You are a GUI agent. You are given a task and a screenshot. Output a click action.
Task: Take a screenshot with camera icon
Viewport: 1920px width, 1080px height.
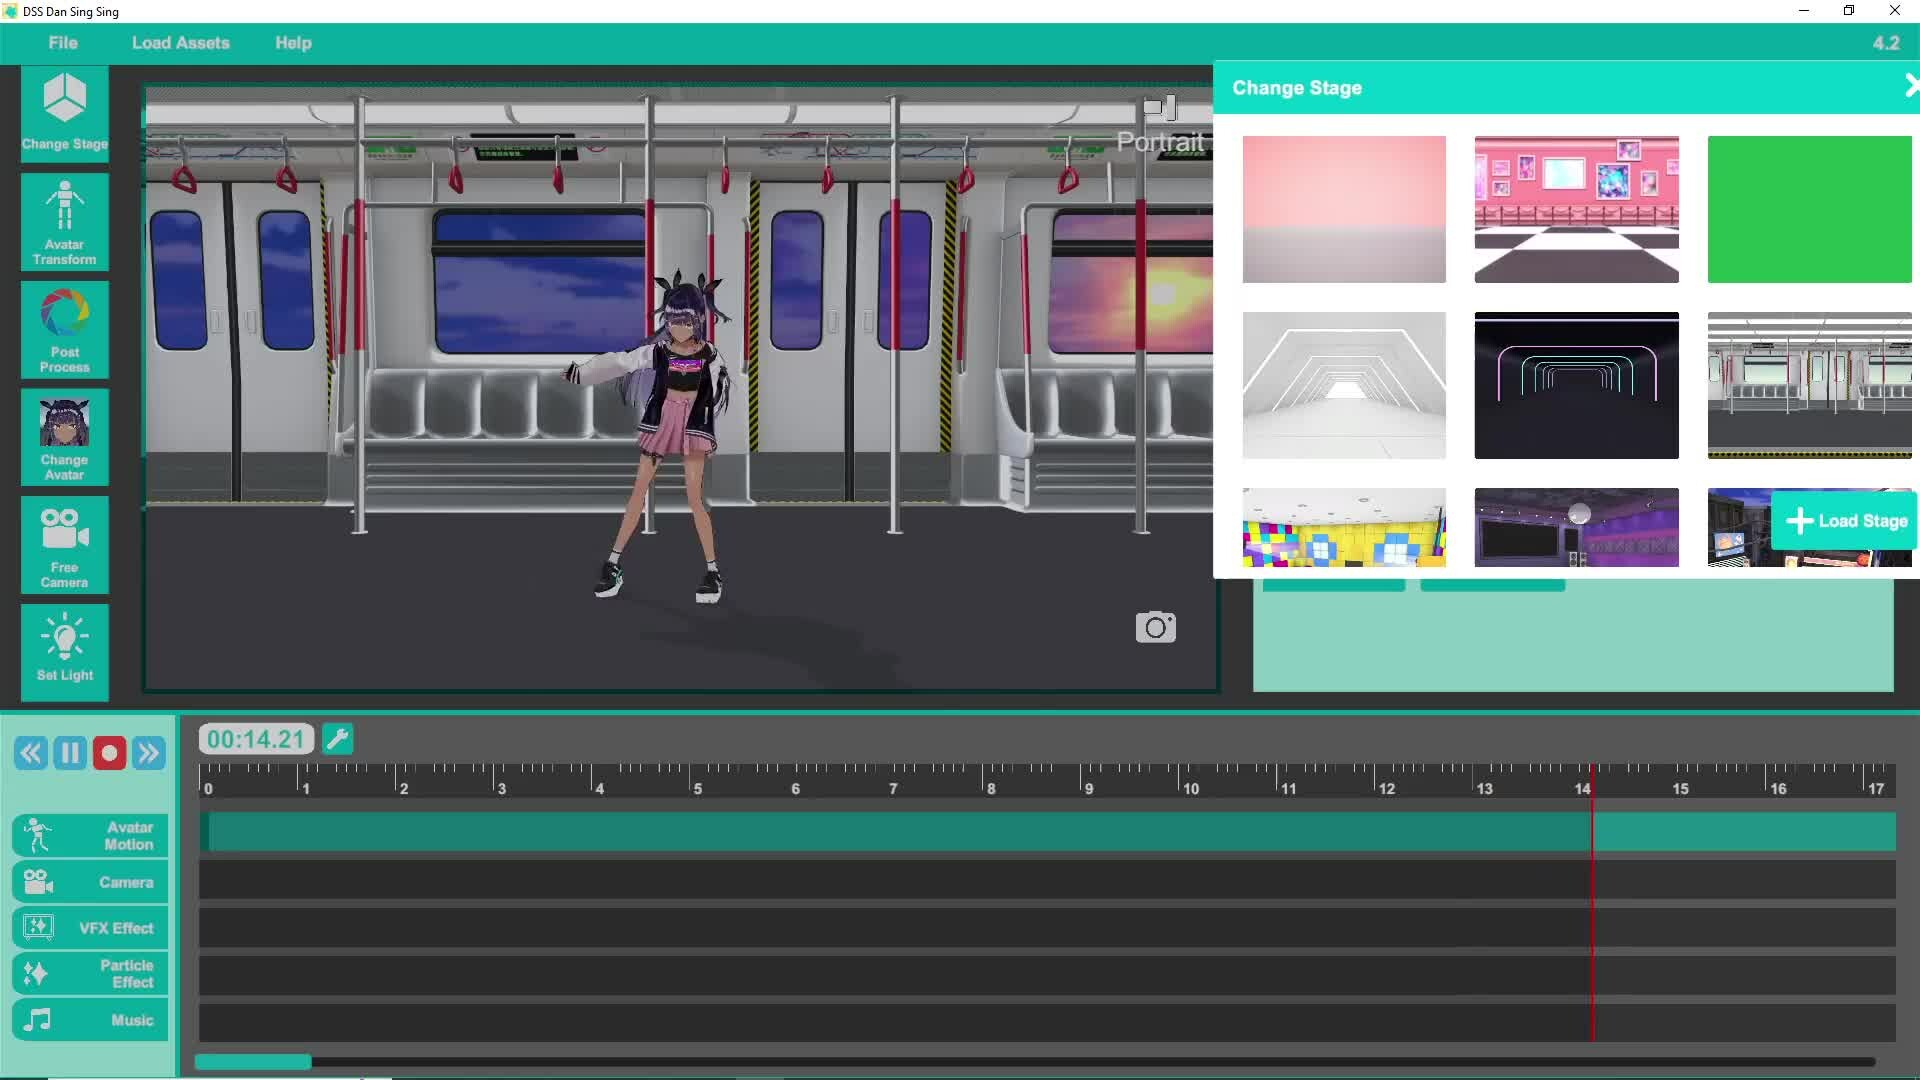click(1155, 627)
